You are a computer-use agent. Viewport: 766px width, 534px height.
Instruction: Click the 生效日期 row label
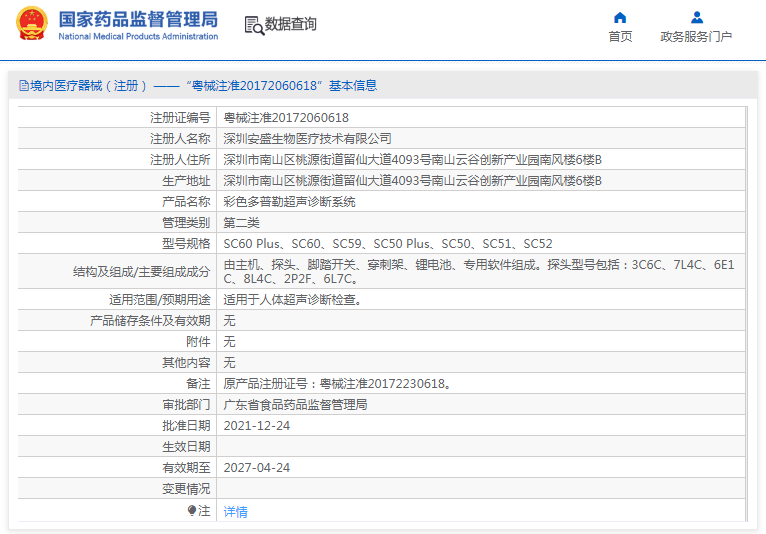186,447
